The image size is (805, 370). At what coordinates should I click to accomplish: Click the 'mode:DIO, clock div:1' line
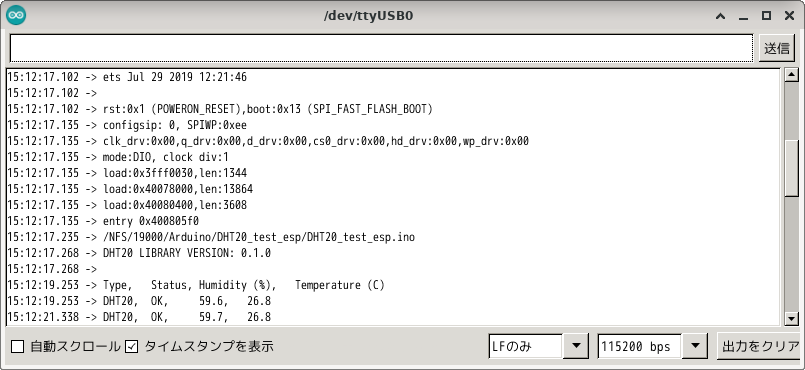[118, 157]
